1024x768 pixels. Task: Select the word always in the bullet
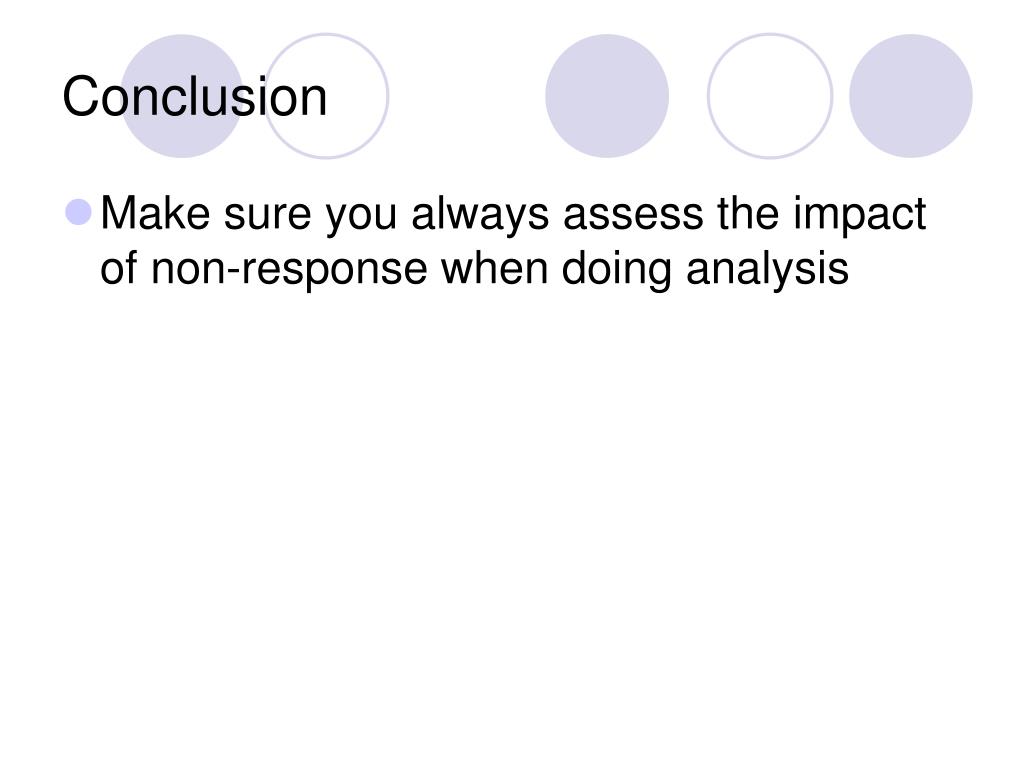coord(480,215)
